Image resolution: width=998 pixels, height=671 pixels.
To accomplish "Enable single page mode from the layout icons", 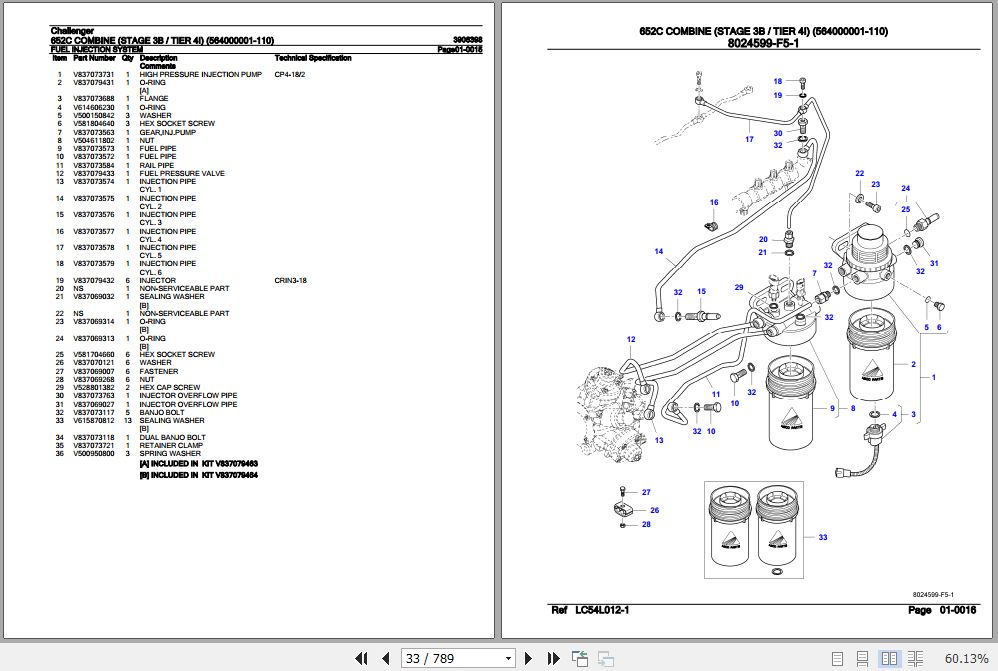I will click(838, 658).
